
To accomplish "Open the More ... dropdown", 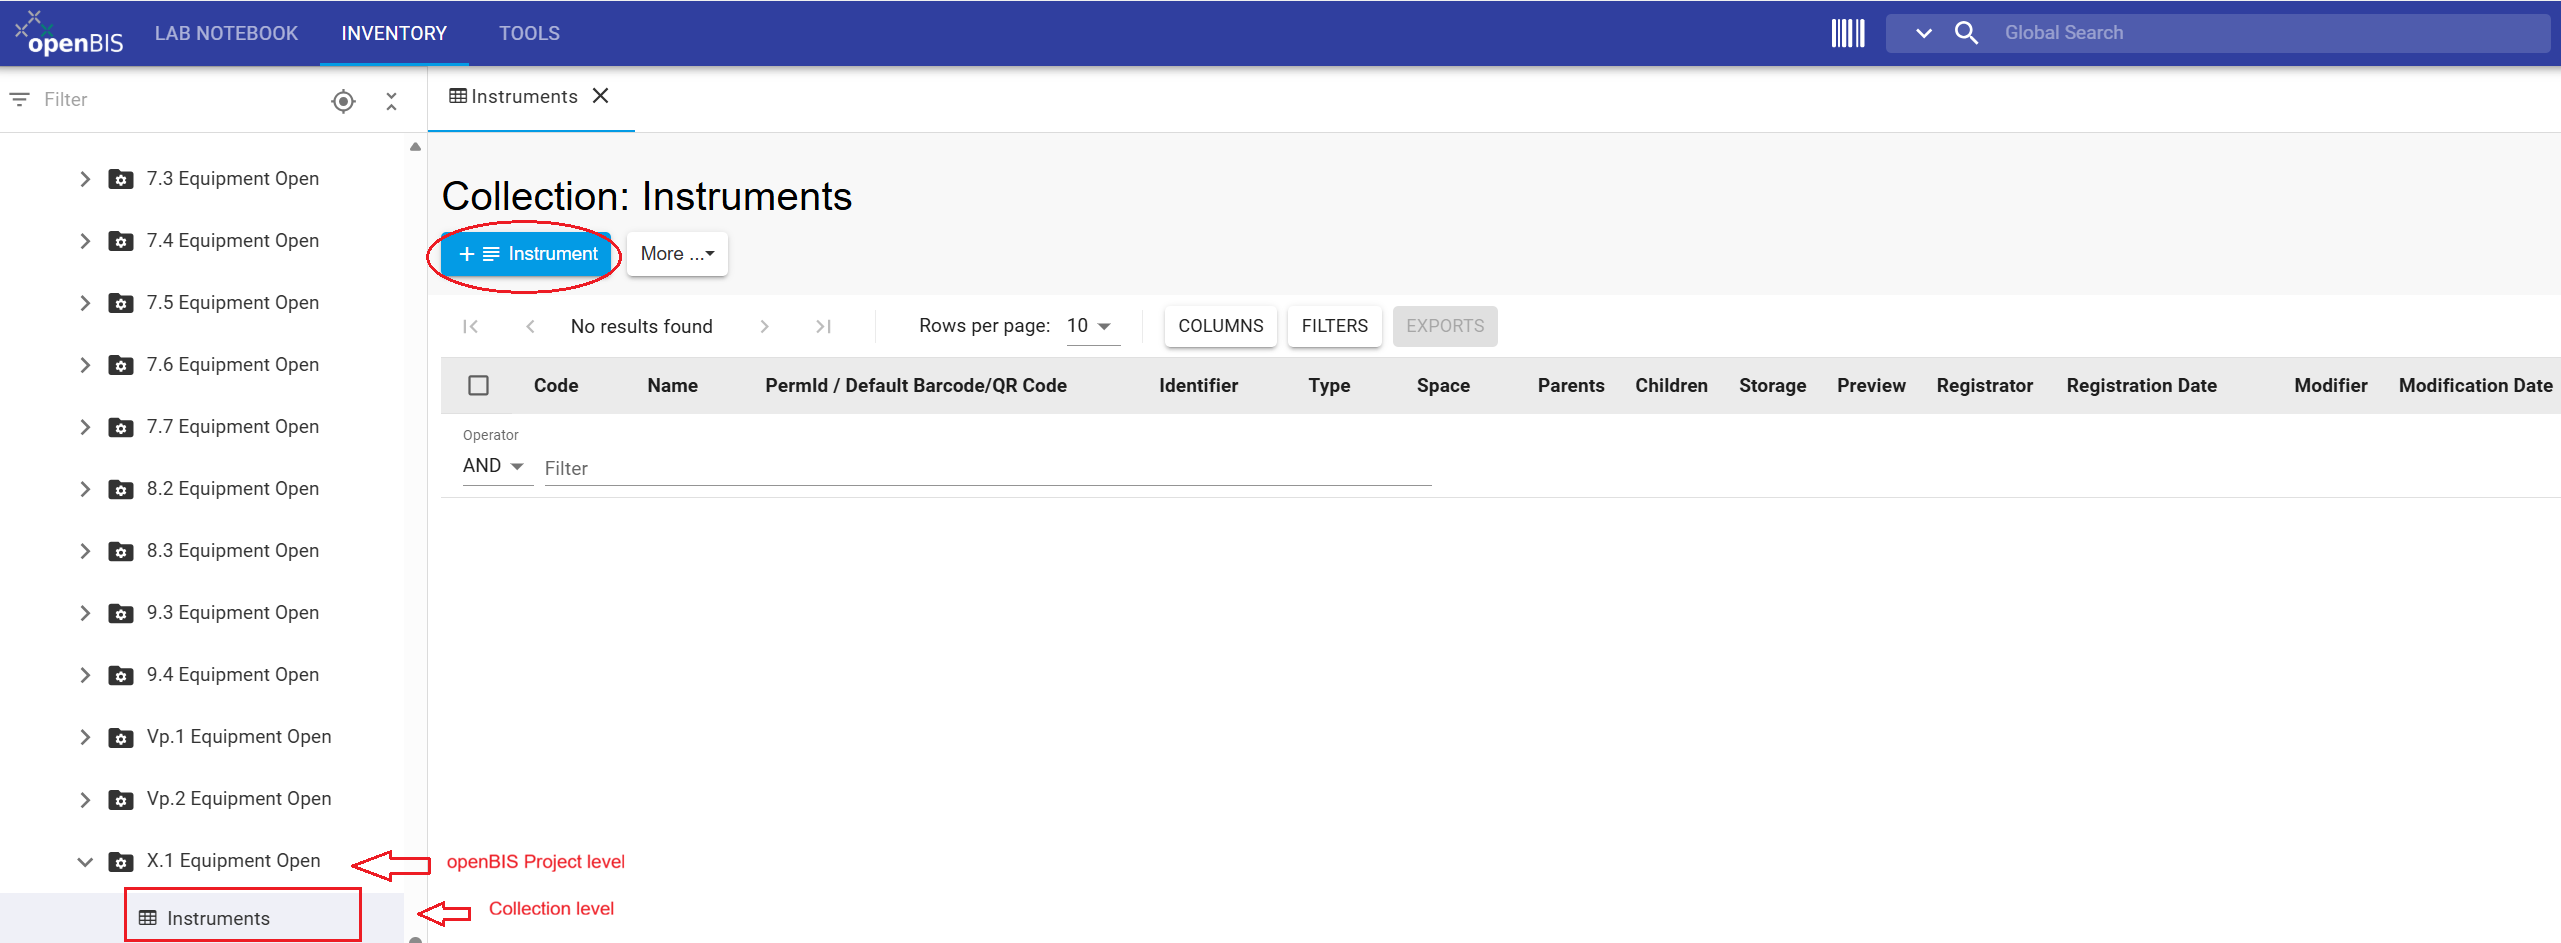I will 677,254.
